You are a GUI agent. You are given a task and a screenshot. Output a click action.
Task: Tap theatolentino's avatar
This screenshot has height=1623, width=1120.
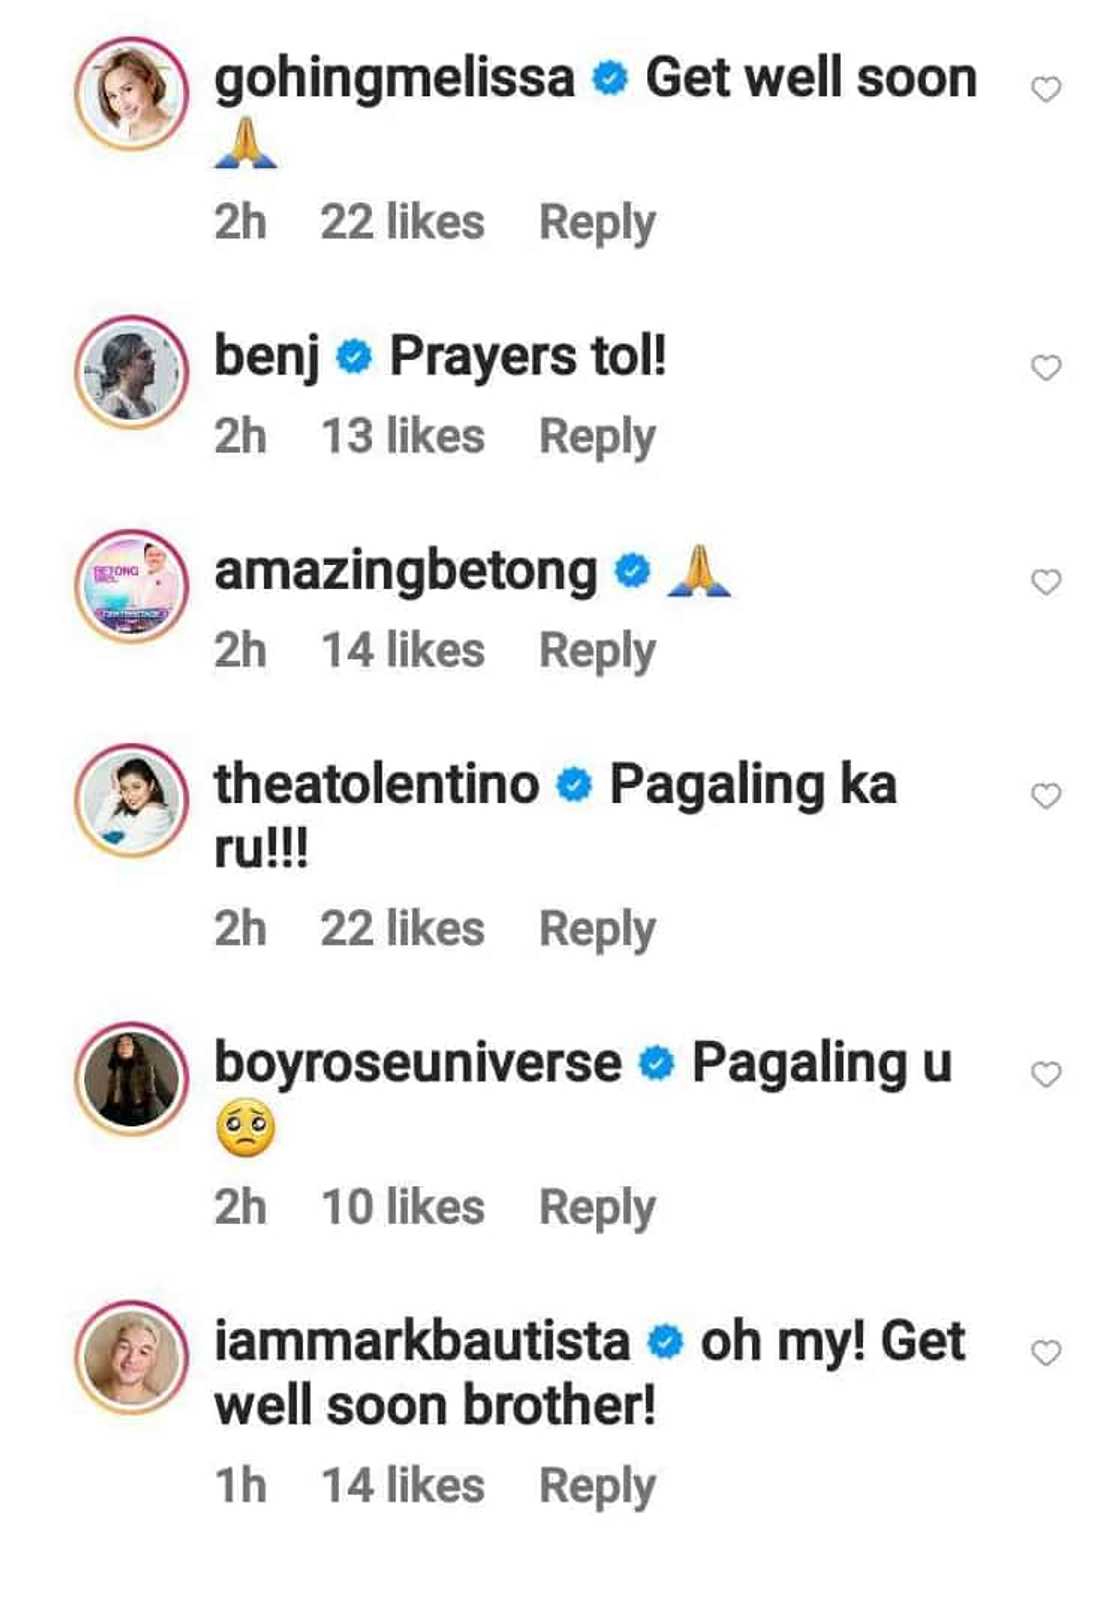click(x=132, y=800)
